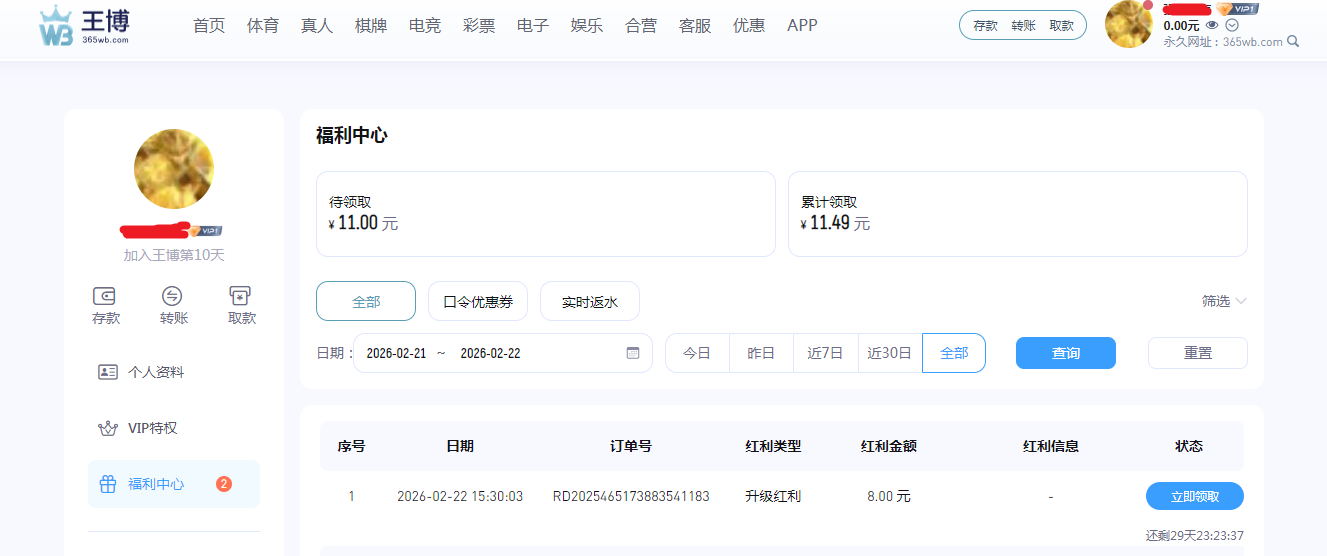The height and width of the screenshot is (556, 1327).
Task: Claim bonus with 立即领取 button
Action: 1194,496
